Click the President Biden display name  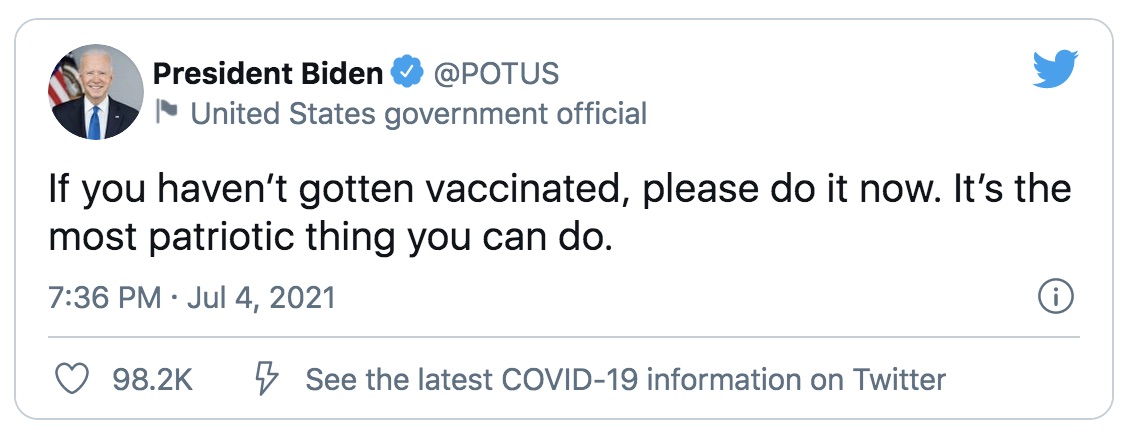[268, 73]
